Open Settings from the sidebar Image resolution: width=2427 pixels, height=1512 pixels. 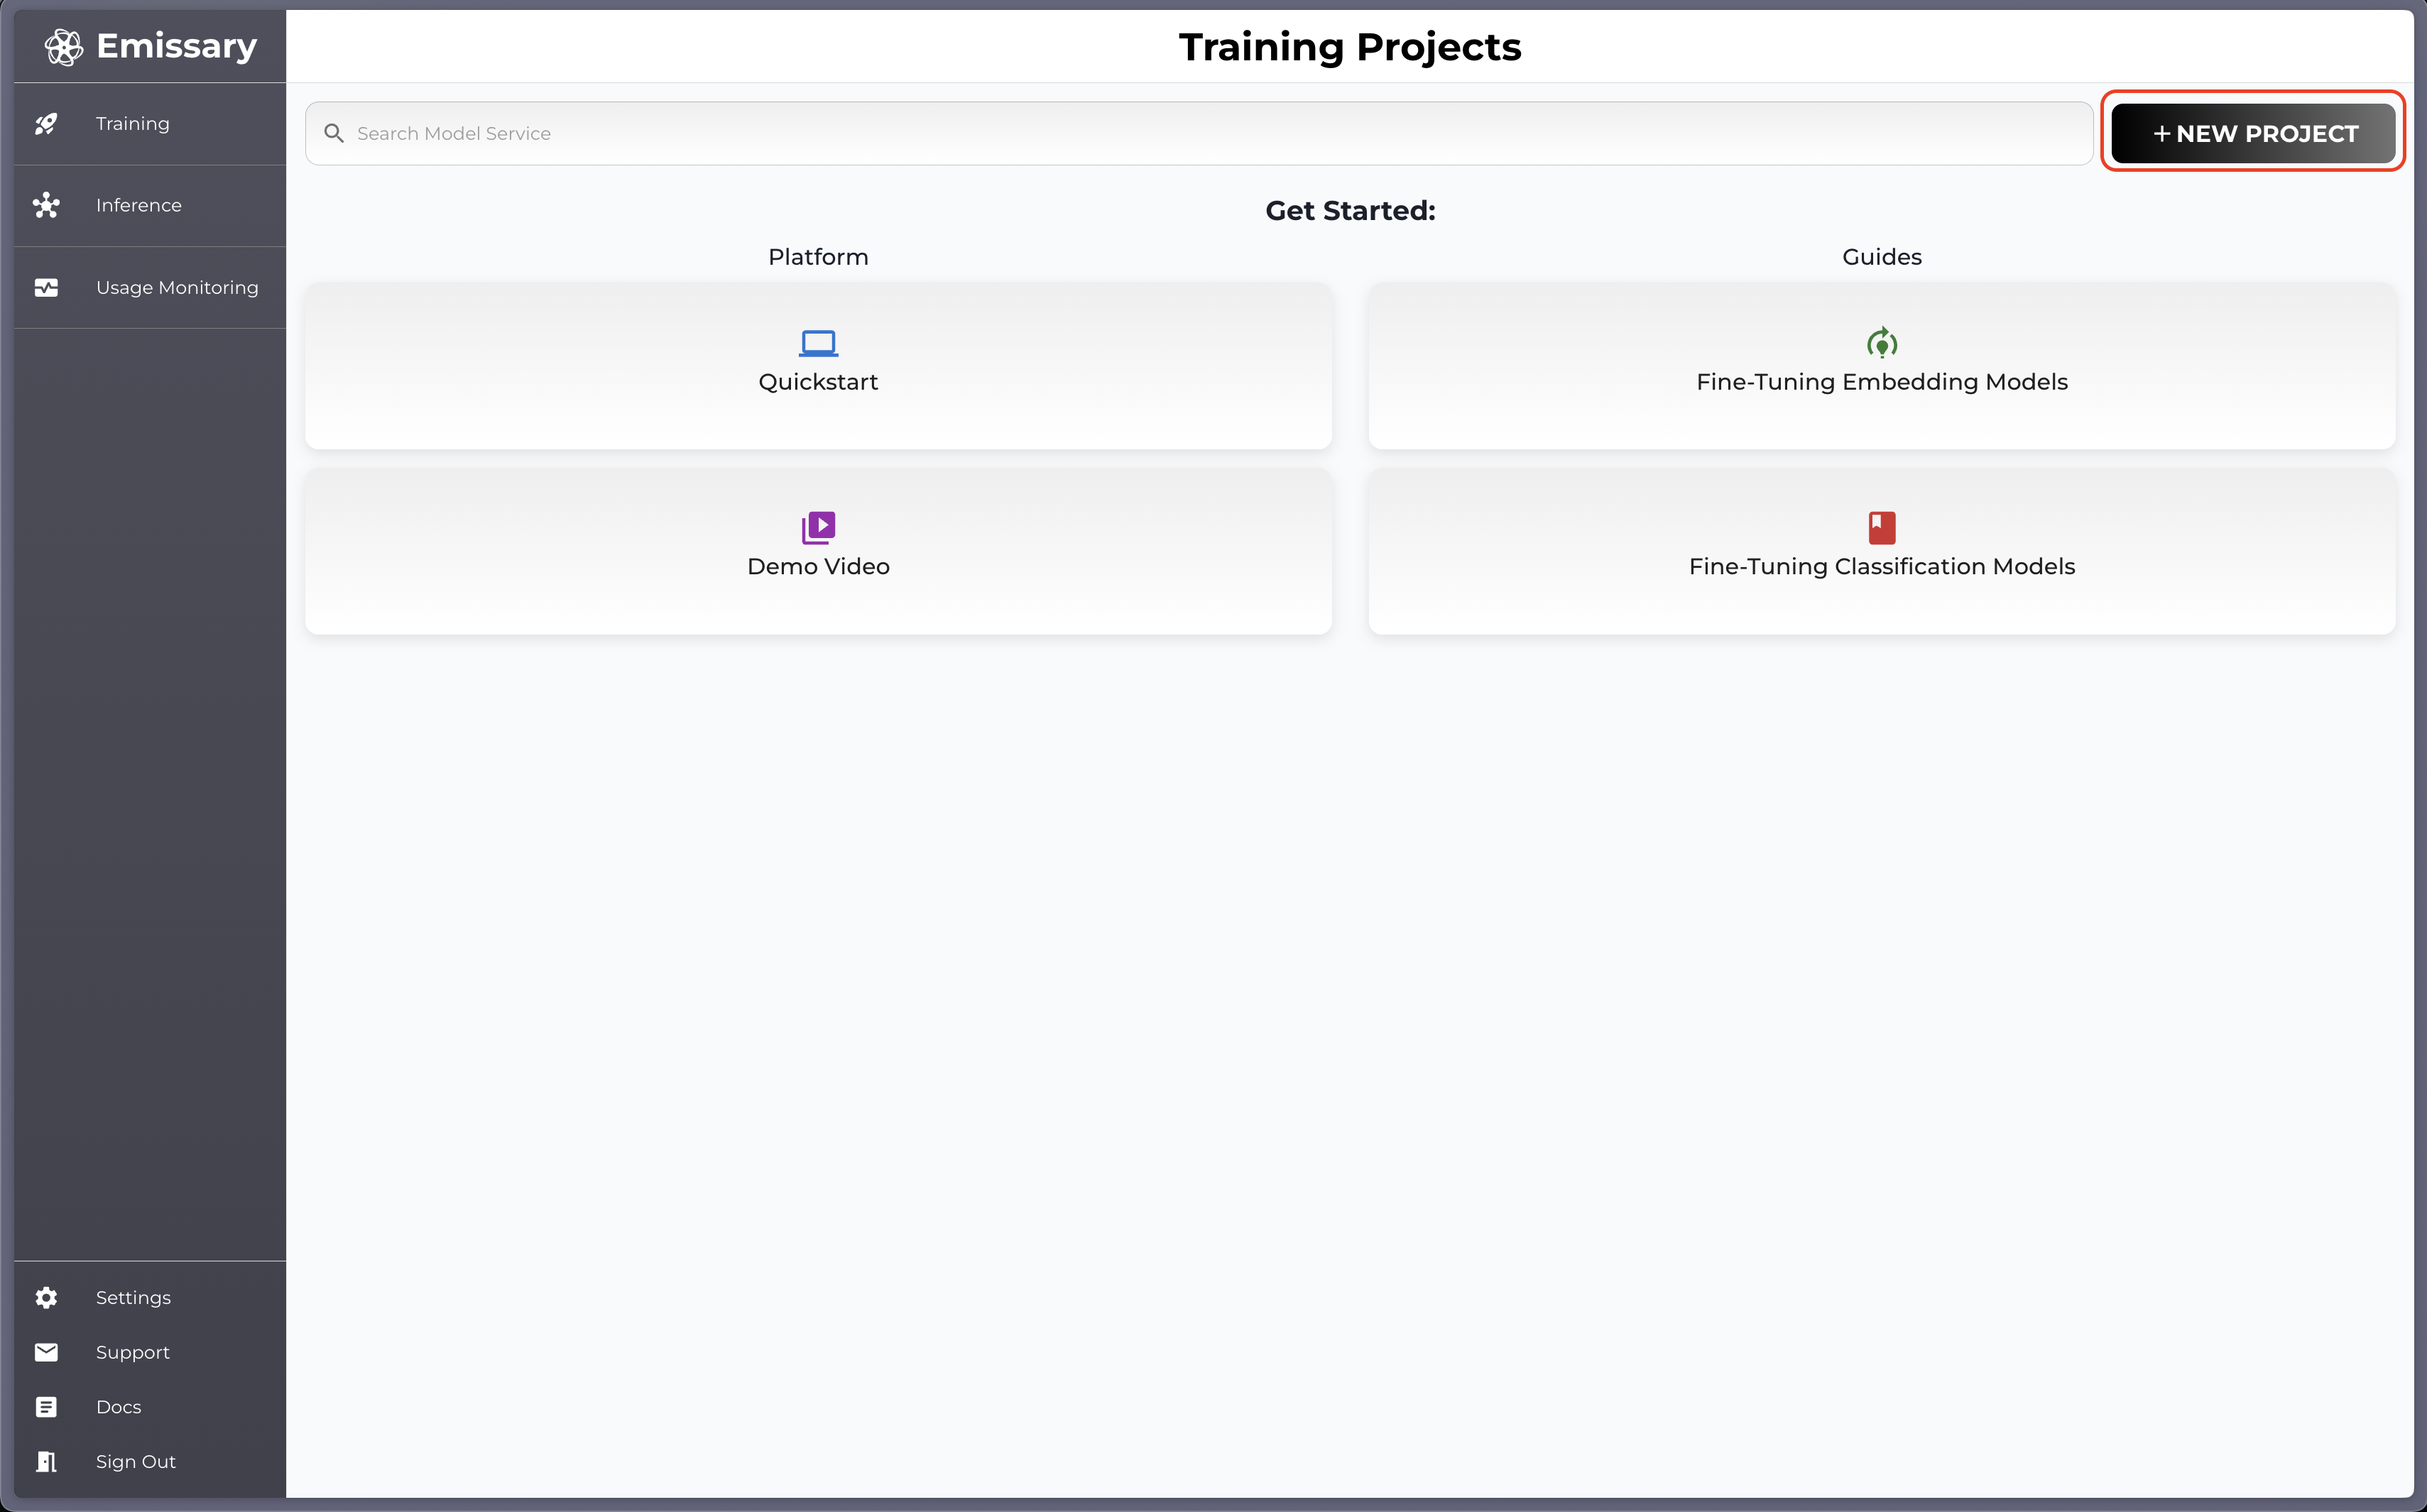(x=133, y=1297)
